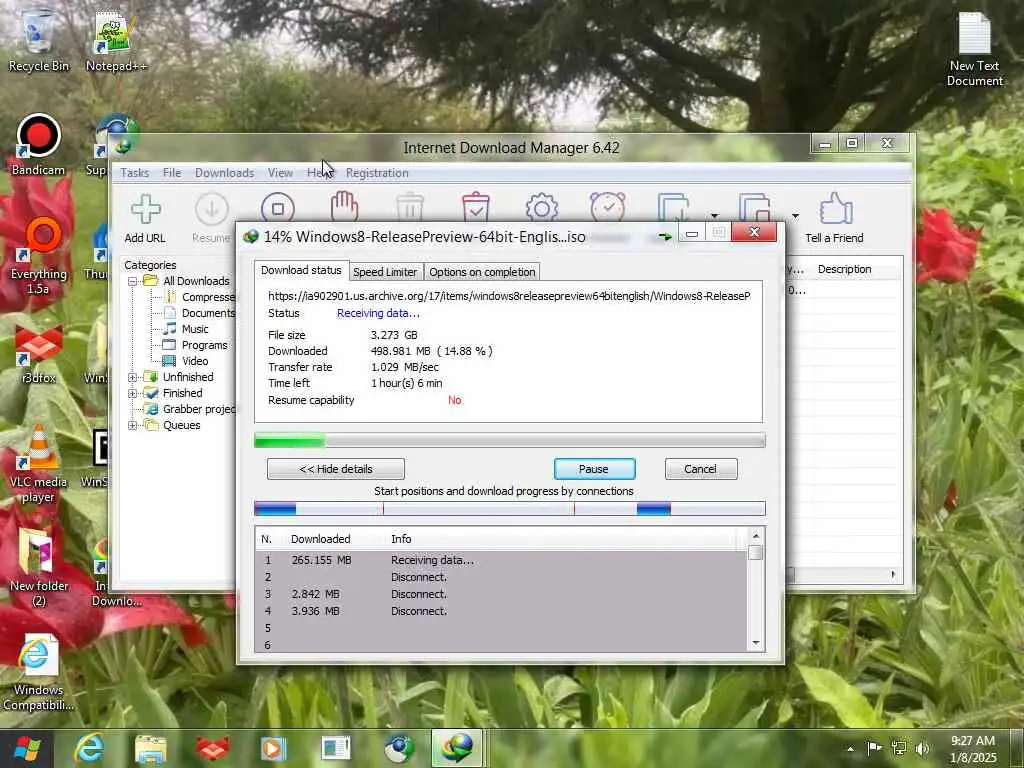Click the Add URL toolbar icon
The height and width of the screenshot is (768, 1024).
point(145,219)
